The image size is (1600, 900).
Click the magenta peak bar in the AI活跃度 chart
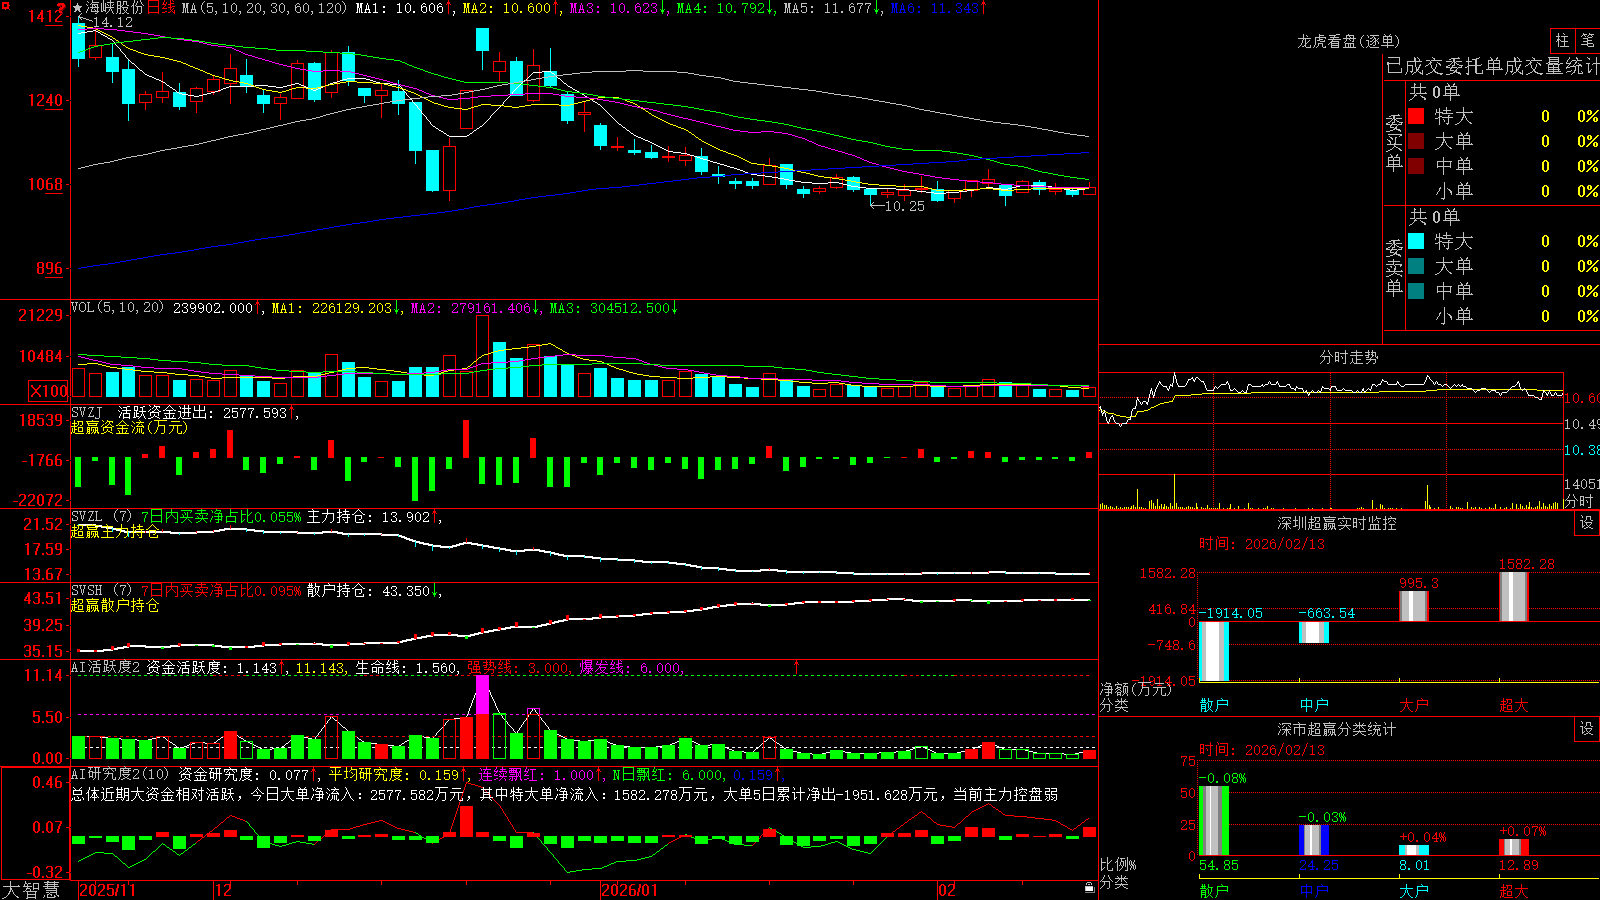click(483, 695)
